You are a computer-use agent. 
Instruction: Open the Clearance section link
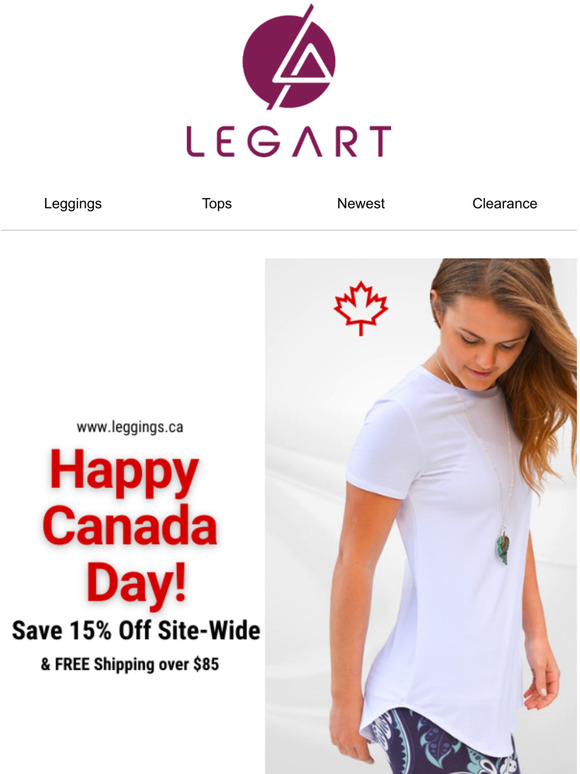pyautogui.click(x=504, y=203)
